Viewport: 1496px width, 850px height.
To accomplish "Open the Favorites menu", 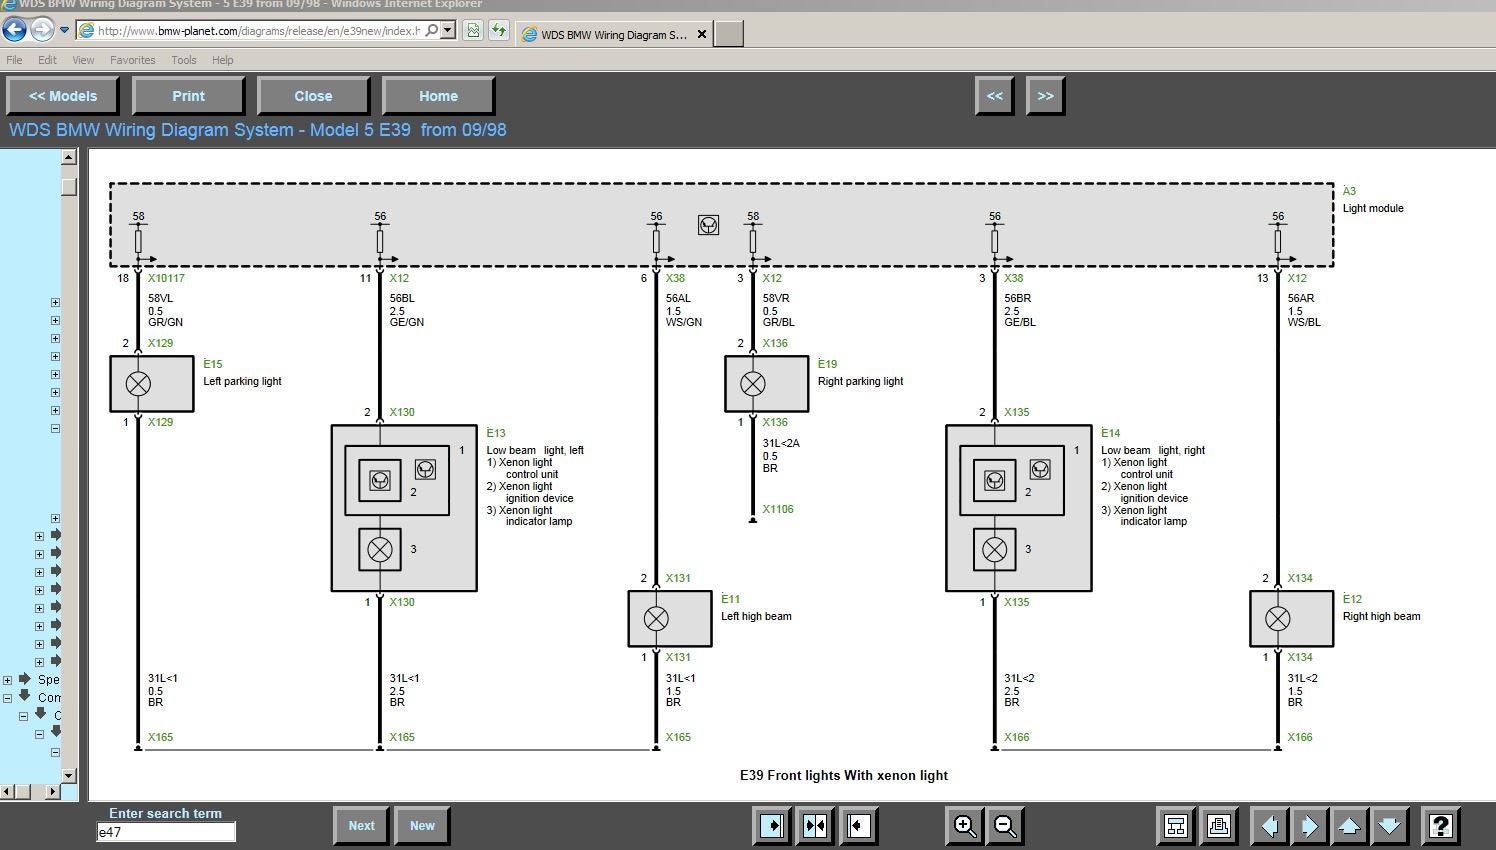I will tap(132, 60).
